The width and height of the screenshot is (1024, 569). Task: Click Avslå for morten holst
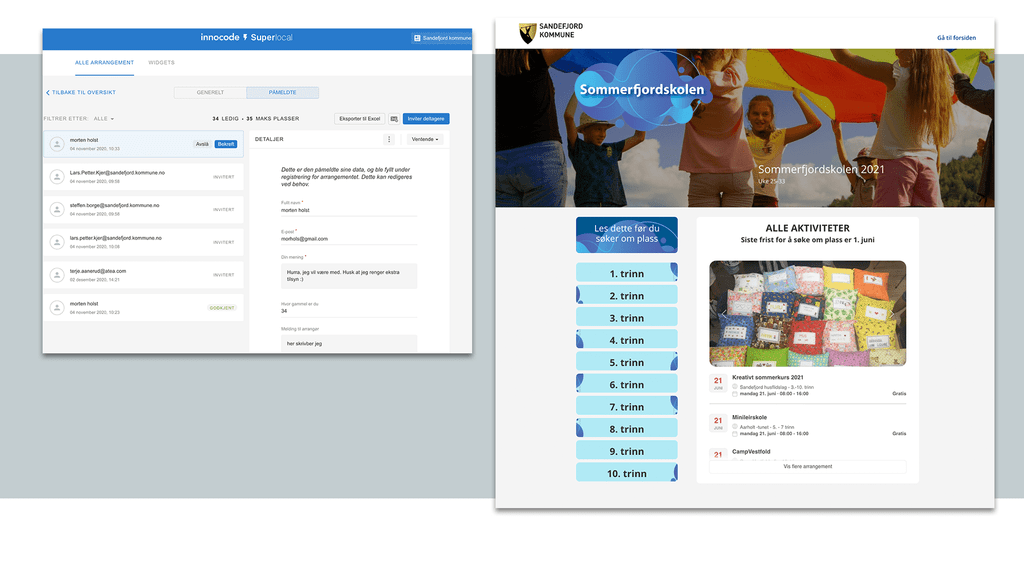pyautogui.click(x=202, y=144)
